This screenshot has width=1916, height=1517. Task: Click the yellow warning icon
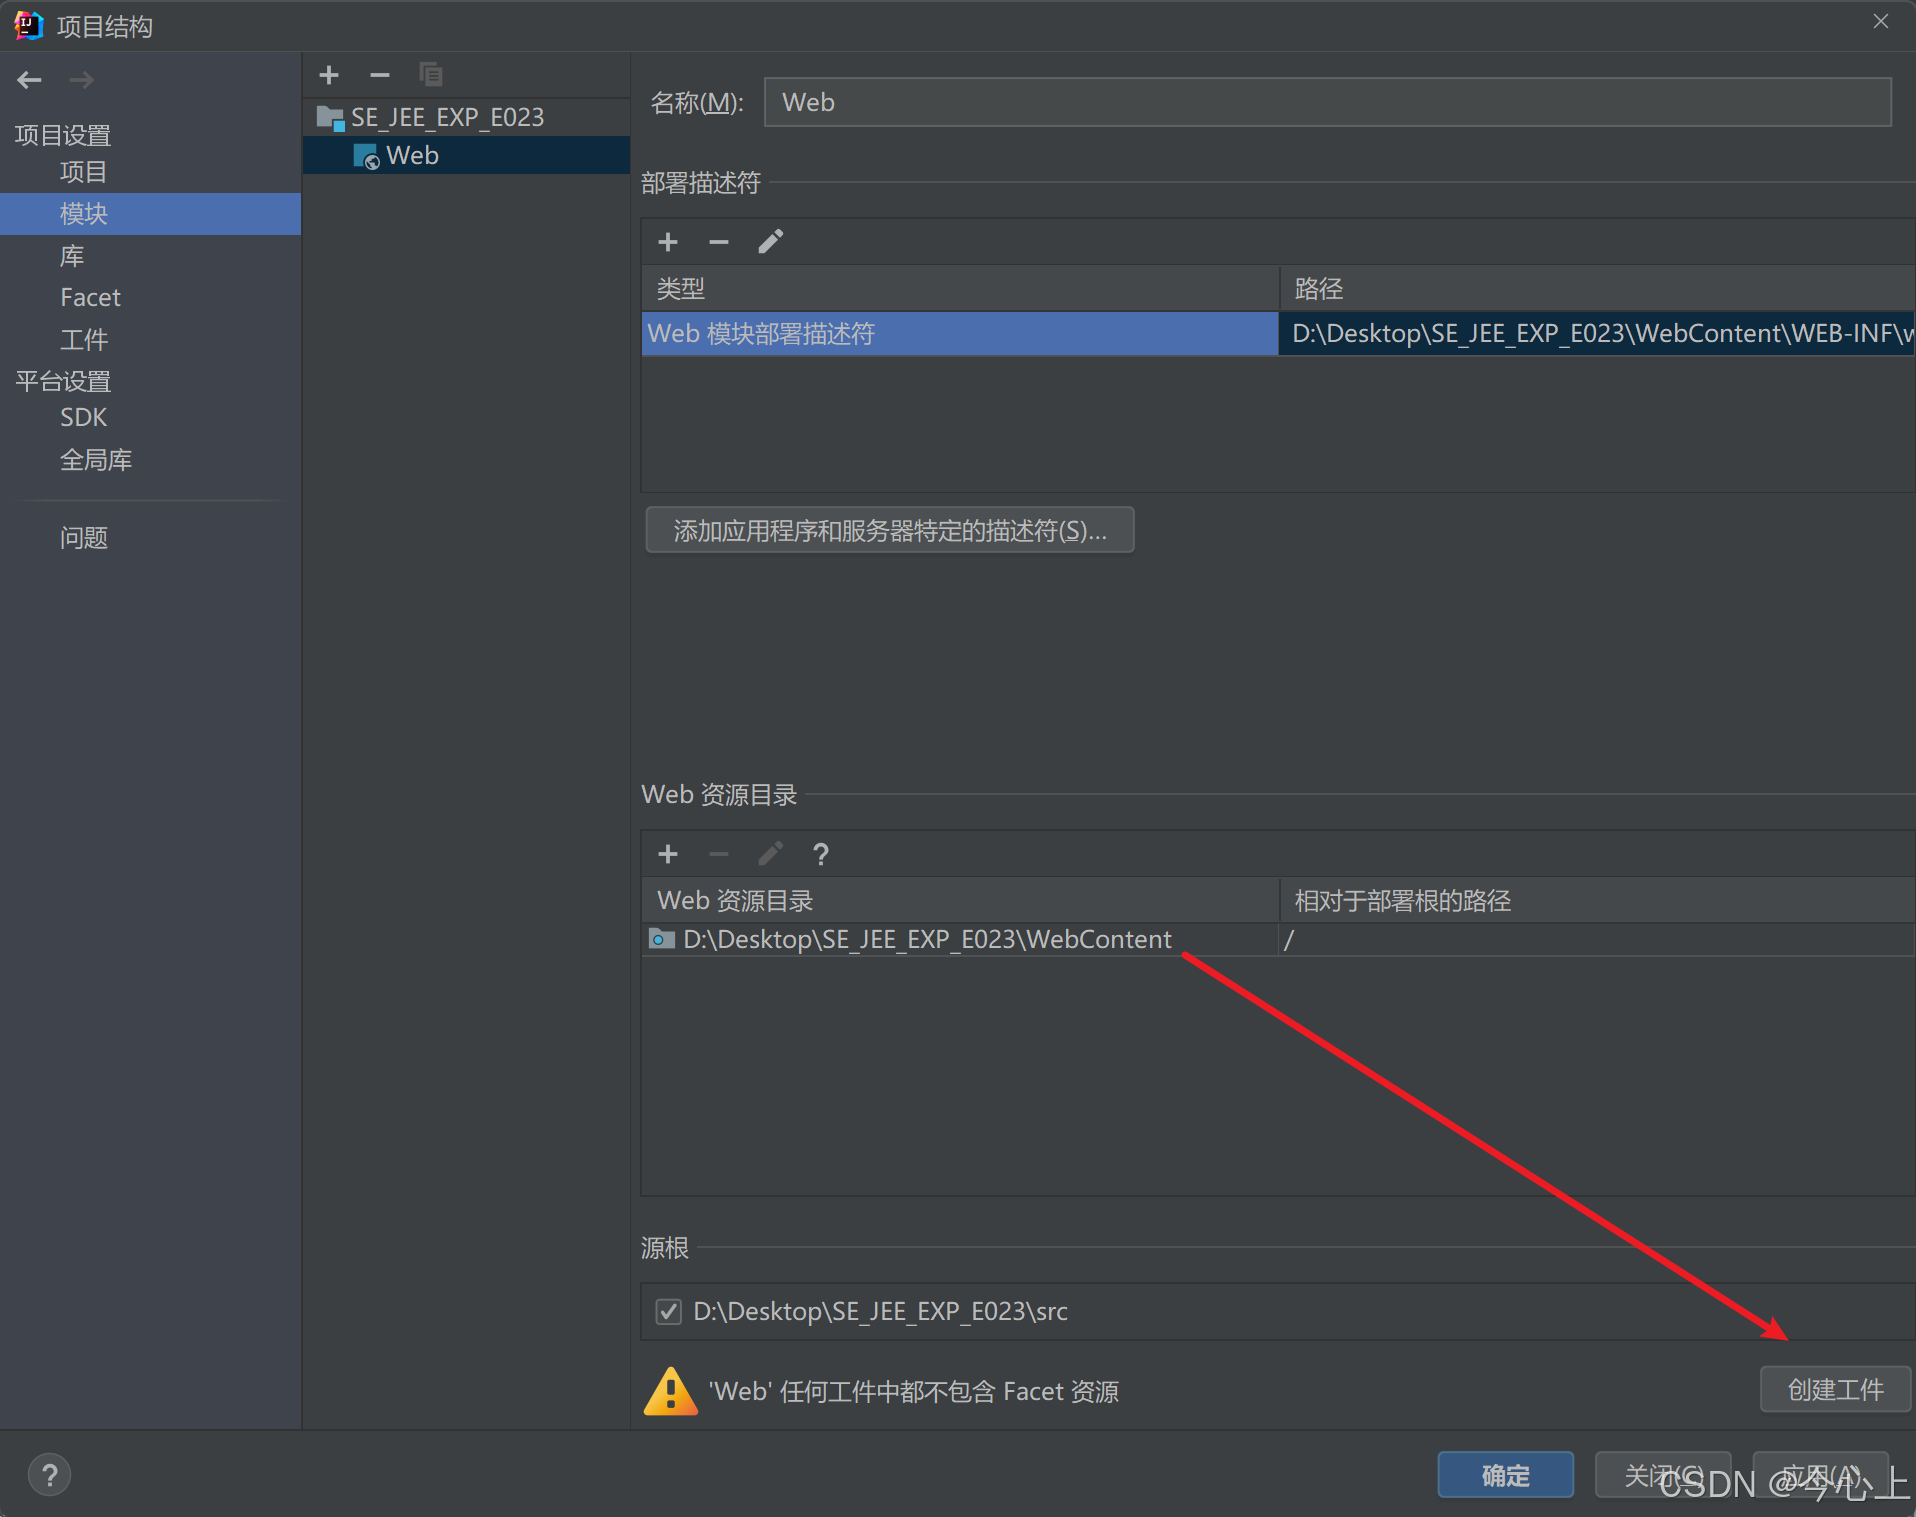[671, 1391]
